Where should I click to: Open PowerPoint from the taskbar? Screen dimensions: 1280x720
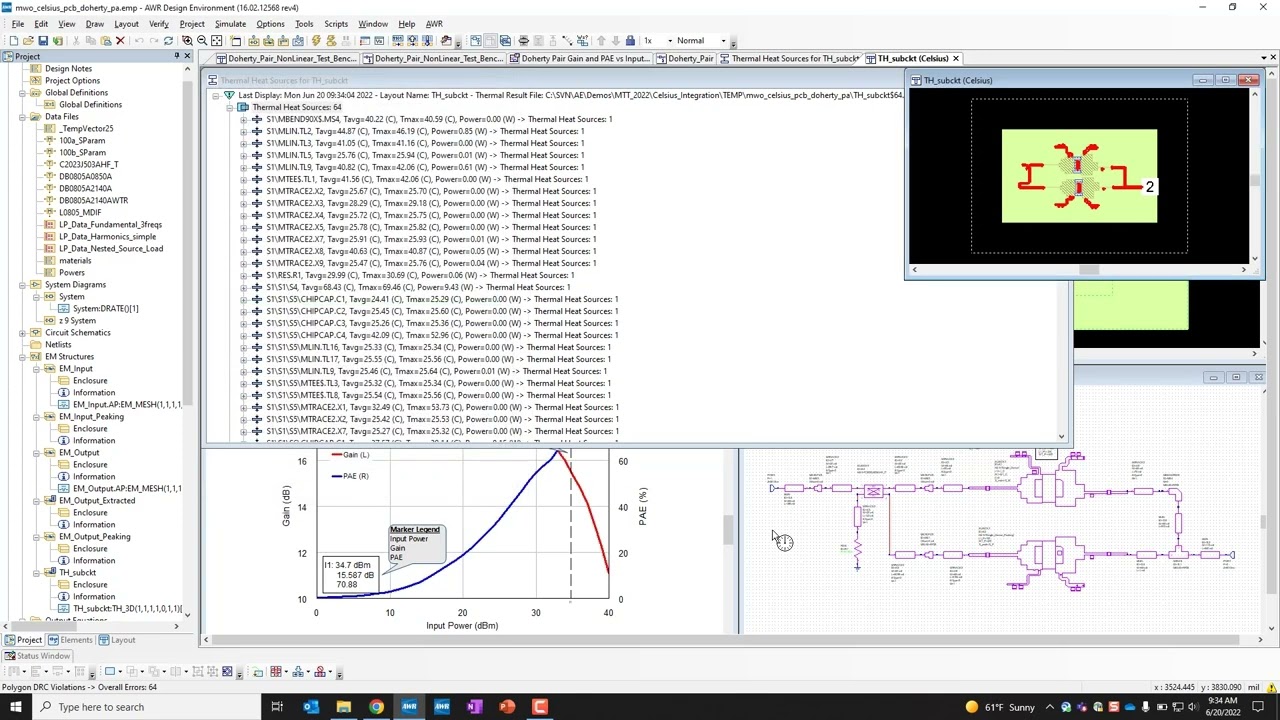(x=507, y=707)
